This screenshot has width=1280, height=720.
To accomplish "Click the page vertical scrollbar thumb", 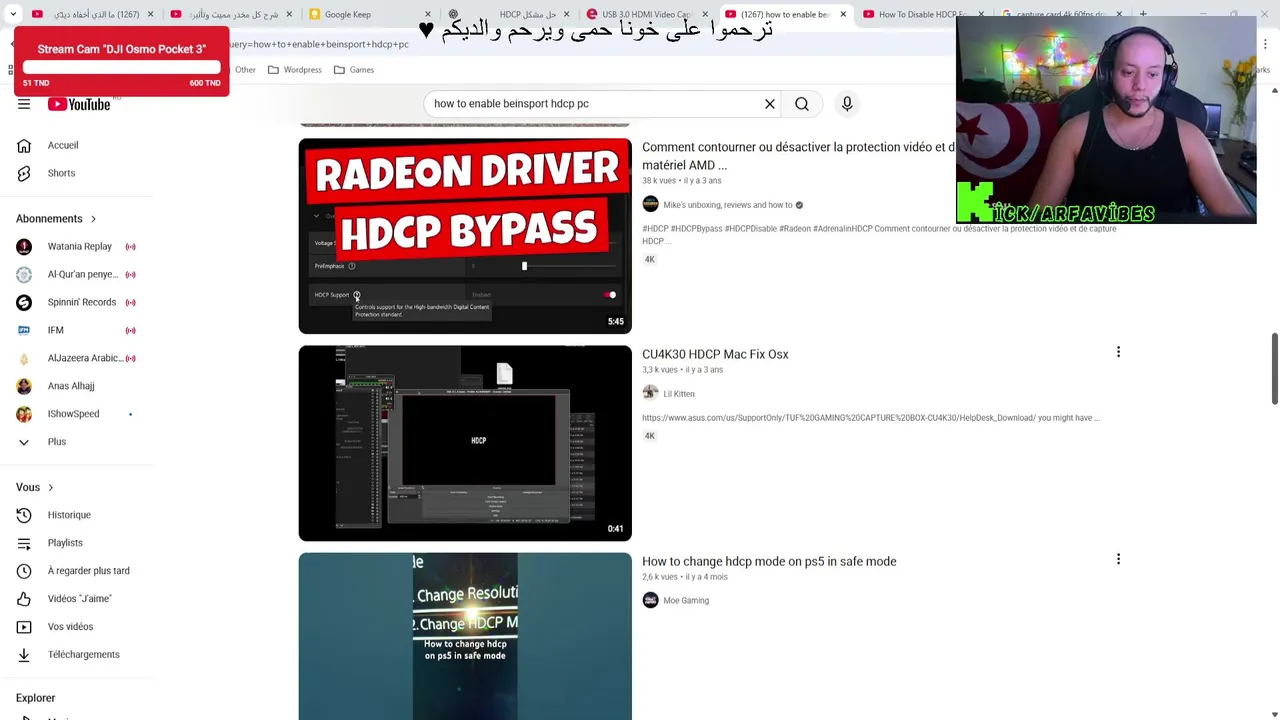I will click(x=1274, y=370).
